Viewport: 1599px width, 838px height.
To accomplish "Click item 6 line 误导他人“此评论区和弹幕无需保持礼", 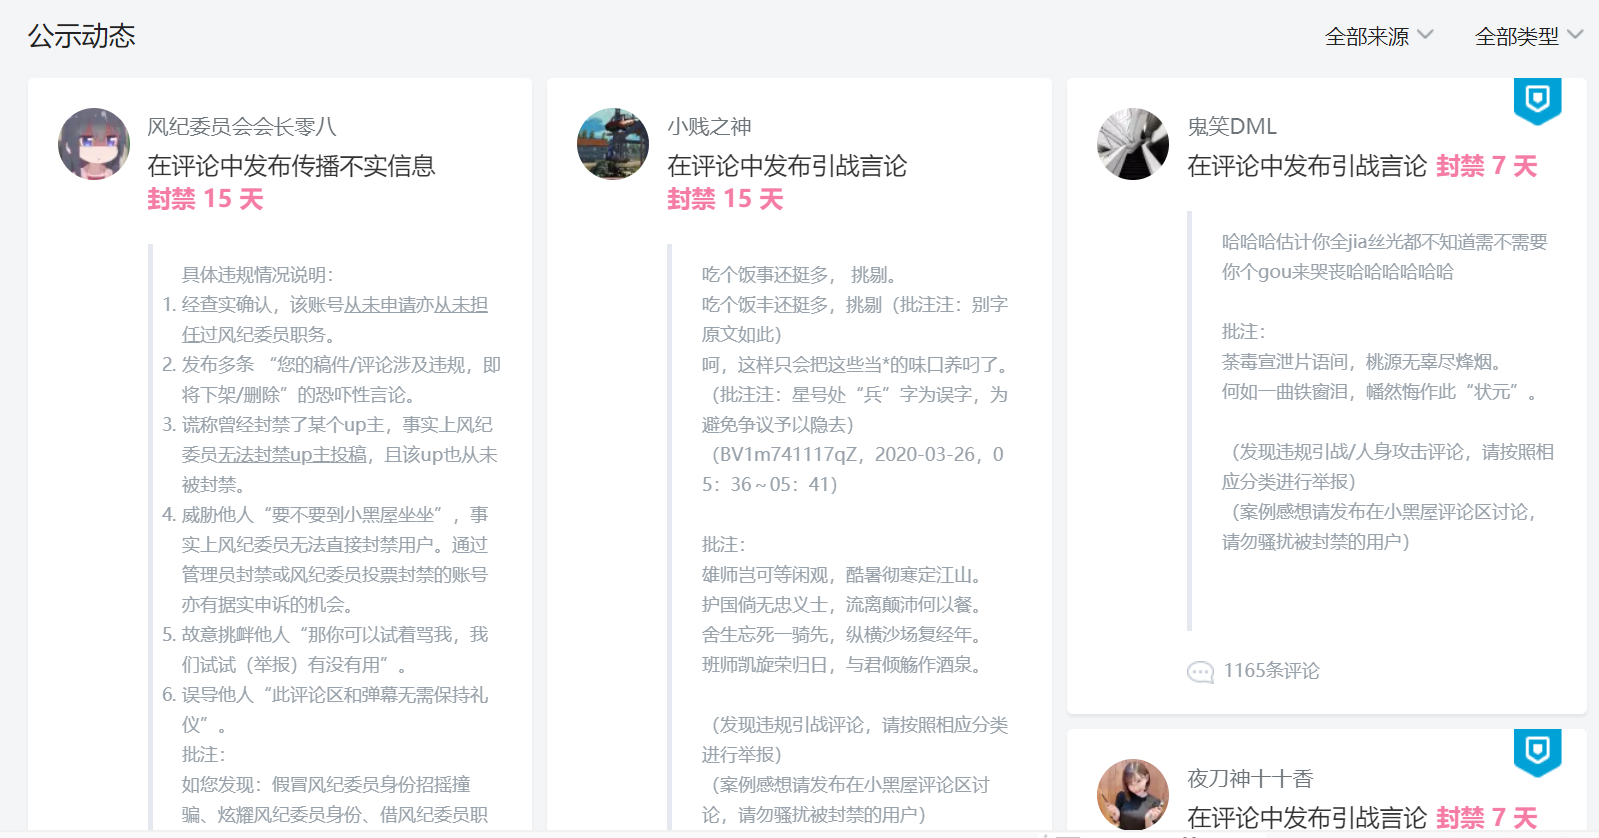I will coord(335,695).
